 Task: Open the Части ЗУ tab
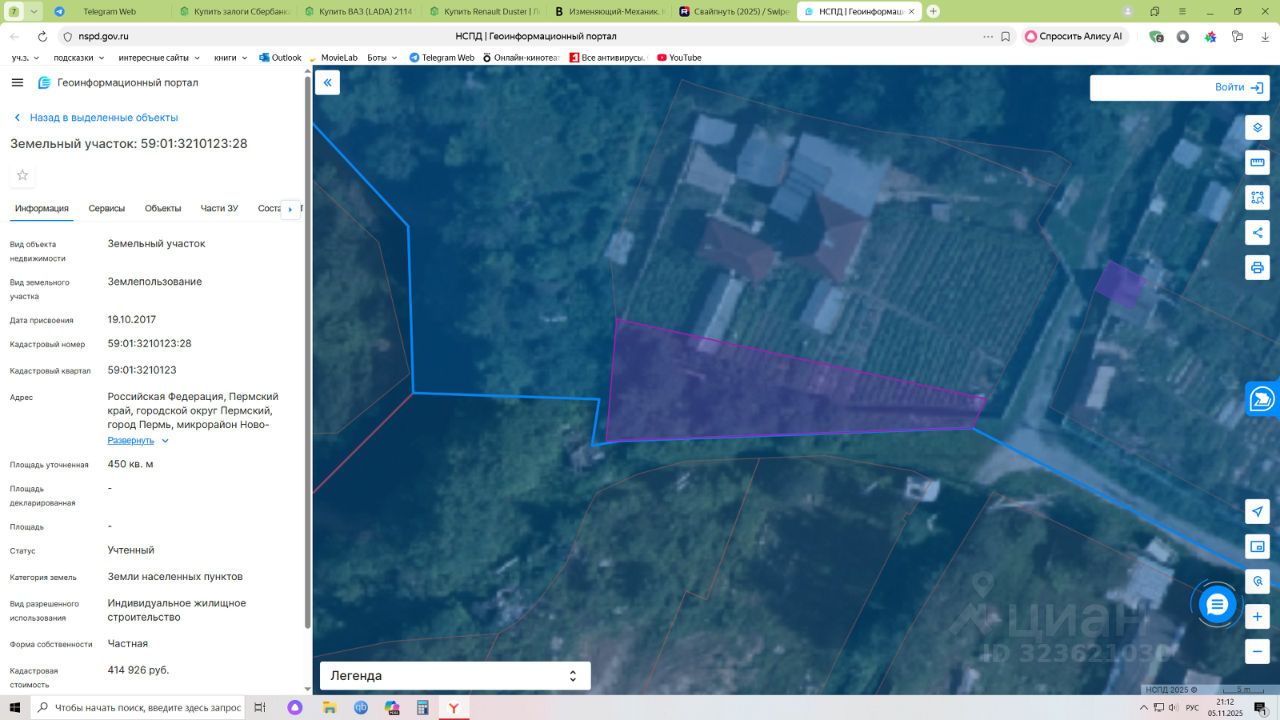click(219, 209)
